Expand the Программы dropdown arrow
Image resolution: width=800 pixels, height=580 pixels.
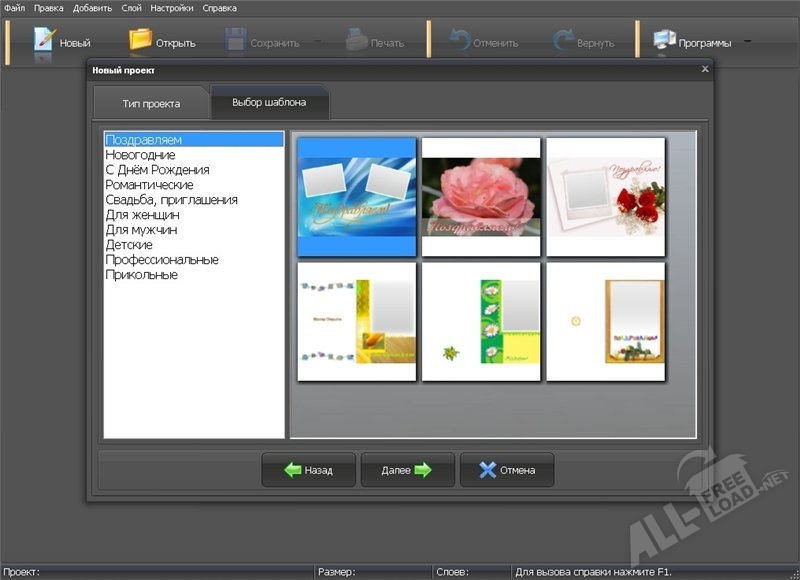pos(747,42)
